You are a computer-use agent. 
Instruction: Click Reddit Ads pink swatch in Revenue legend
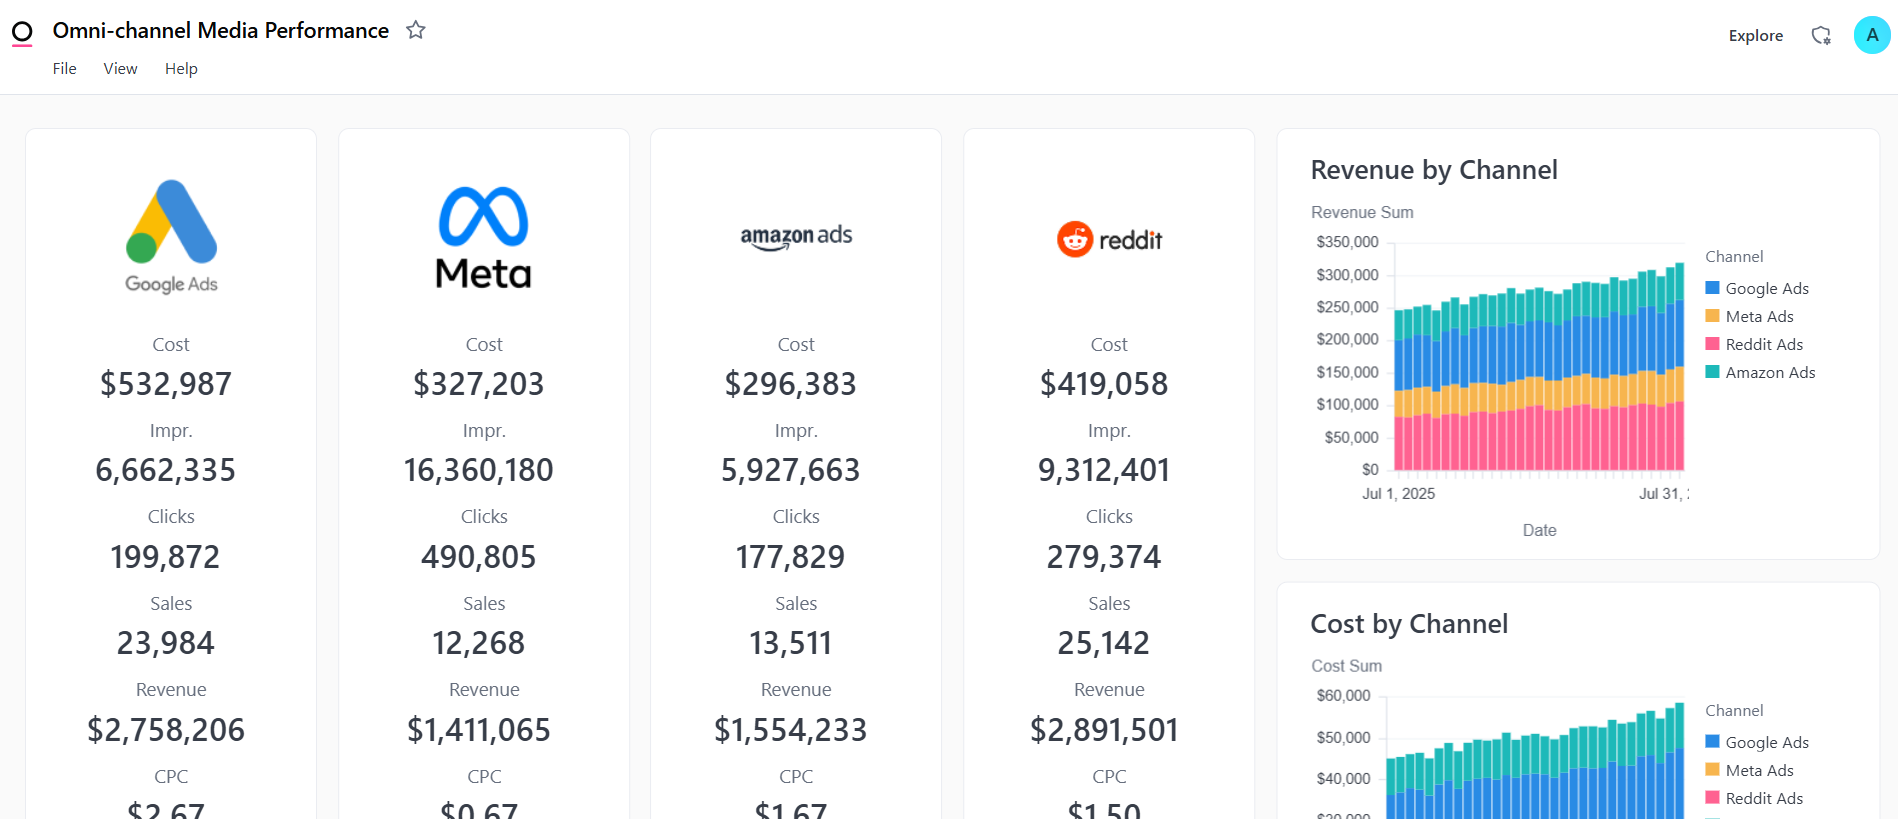tap(1712, 344)
